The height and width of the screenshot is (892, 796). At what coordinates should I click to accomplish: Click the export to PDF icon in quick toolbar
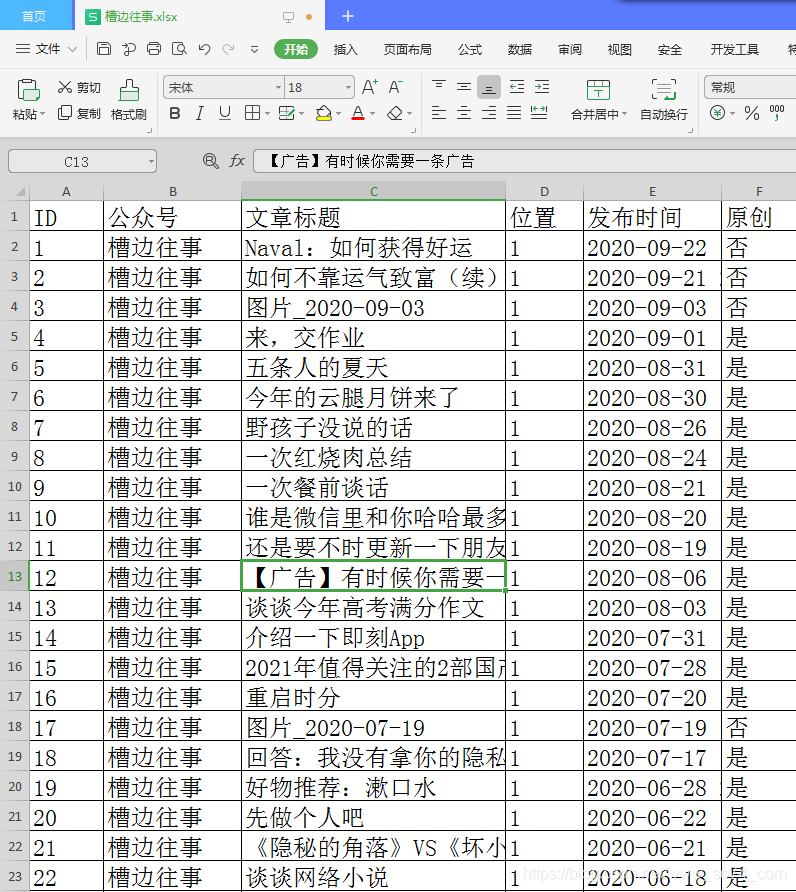tap(129, 49)
